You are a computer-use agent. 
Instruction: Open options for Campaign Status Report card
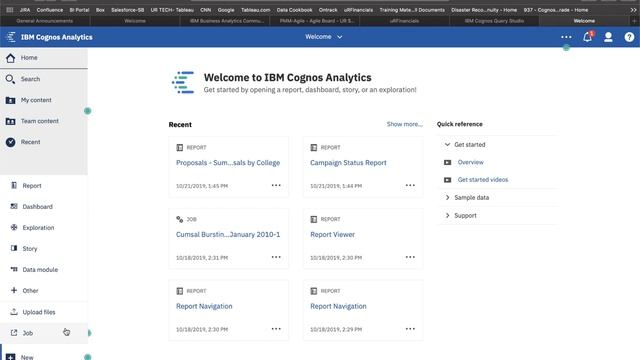point(410,185)
